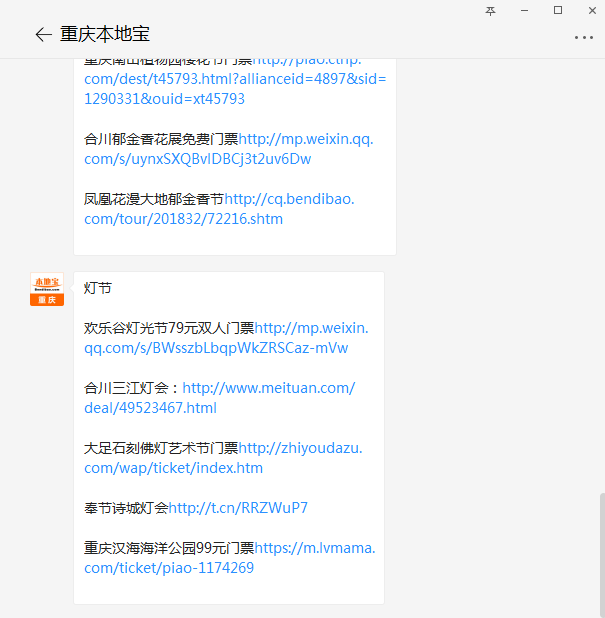The image size is (605, 618).
Task: Open the t.cn/RRZWuP7 short link
Action: pos(238,508)
